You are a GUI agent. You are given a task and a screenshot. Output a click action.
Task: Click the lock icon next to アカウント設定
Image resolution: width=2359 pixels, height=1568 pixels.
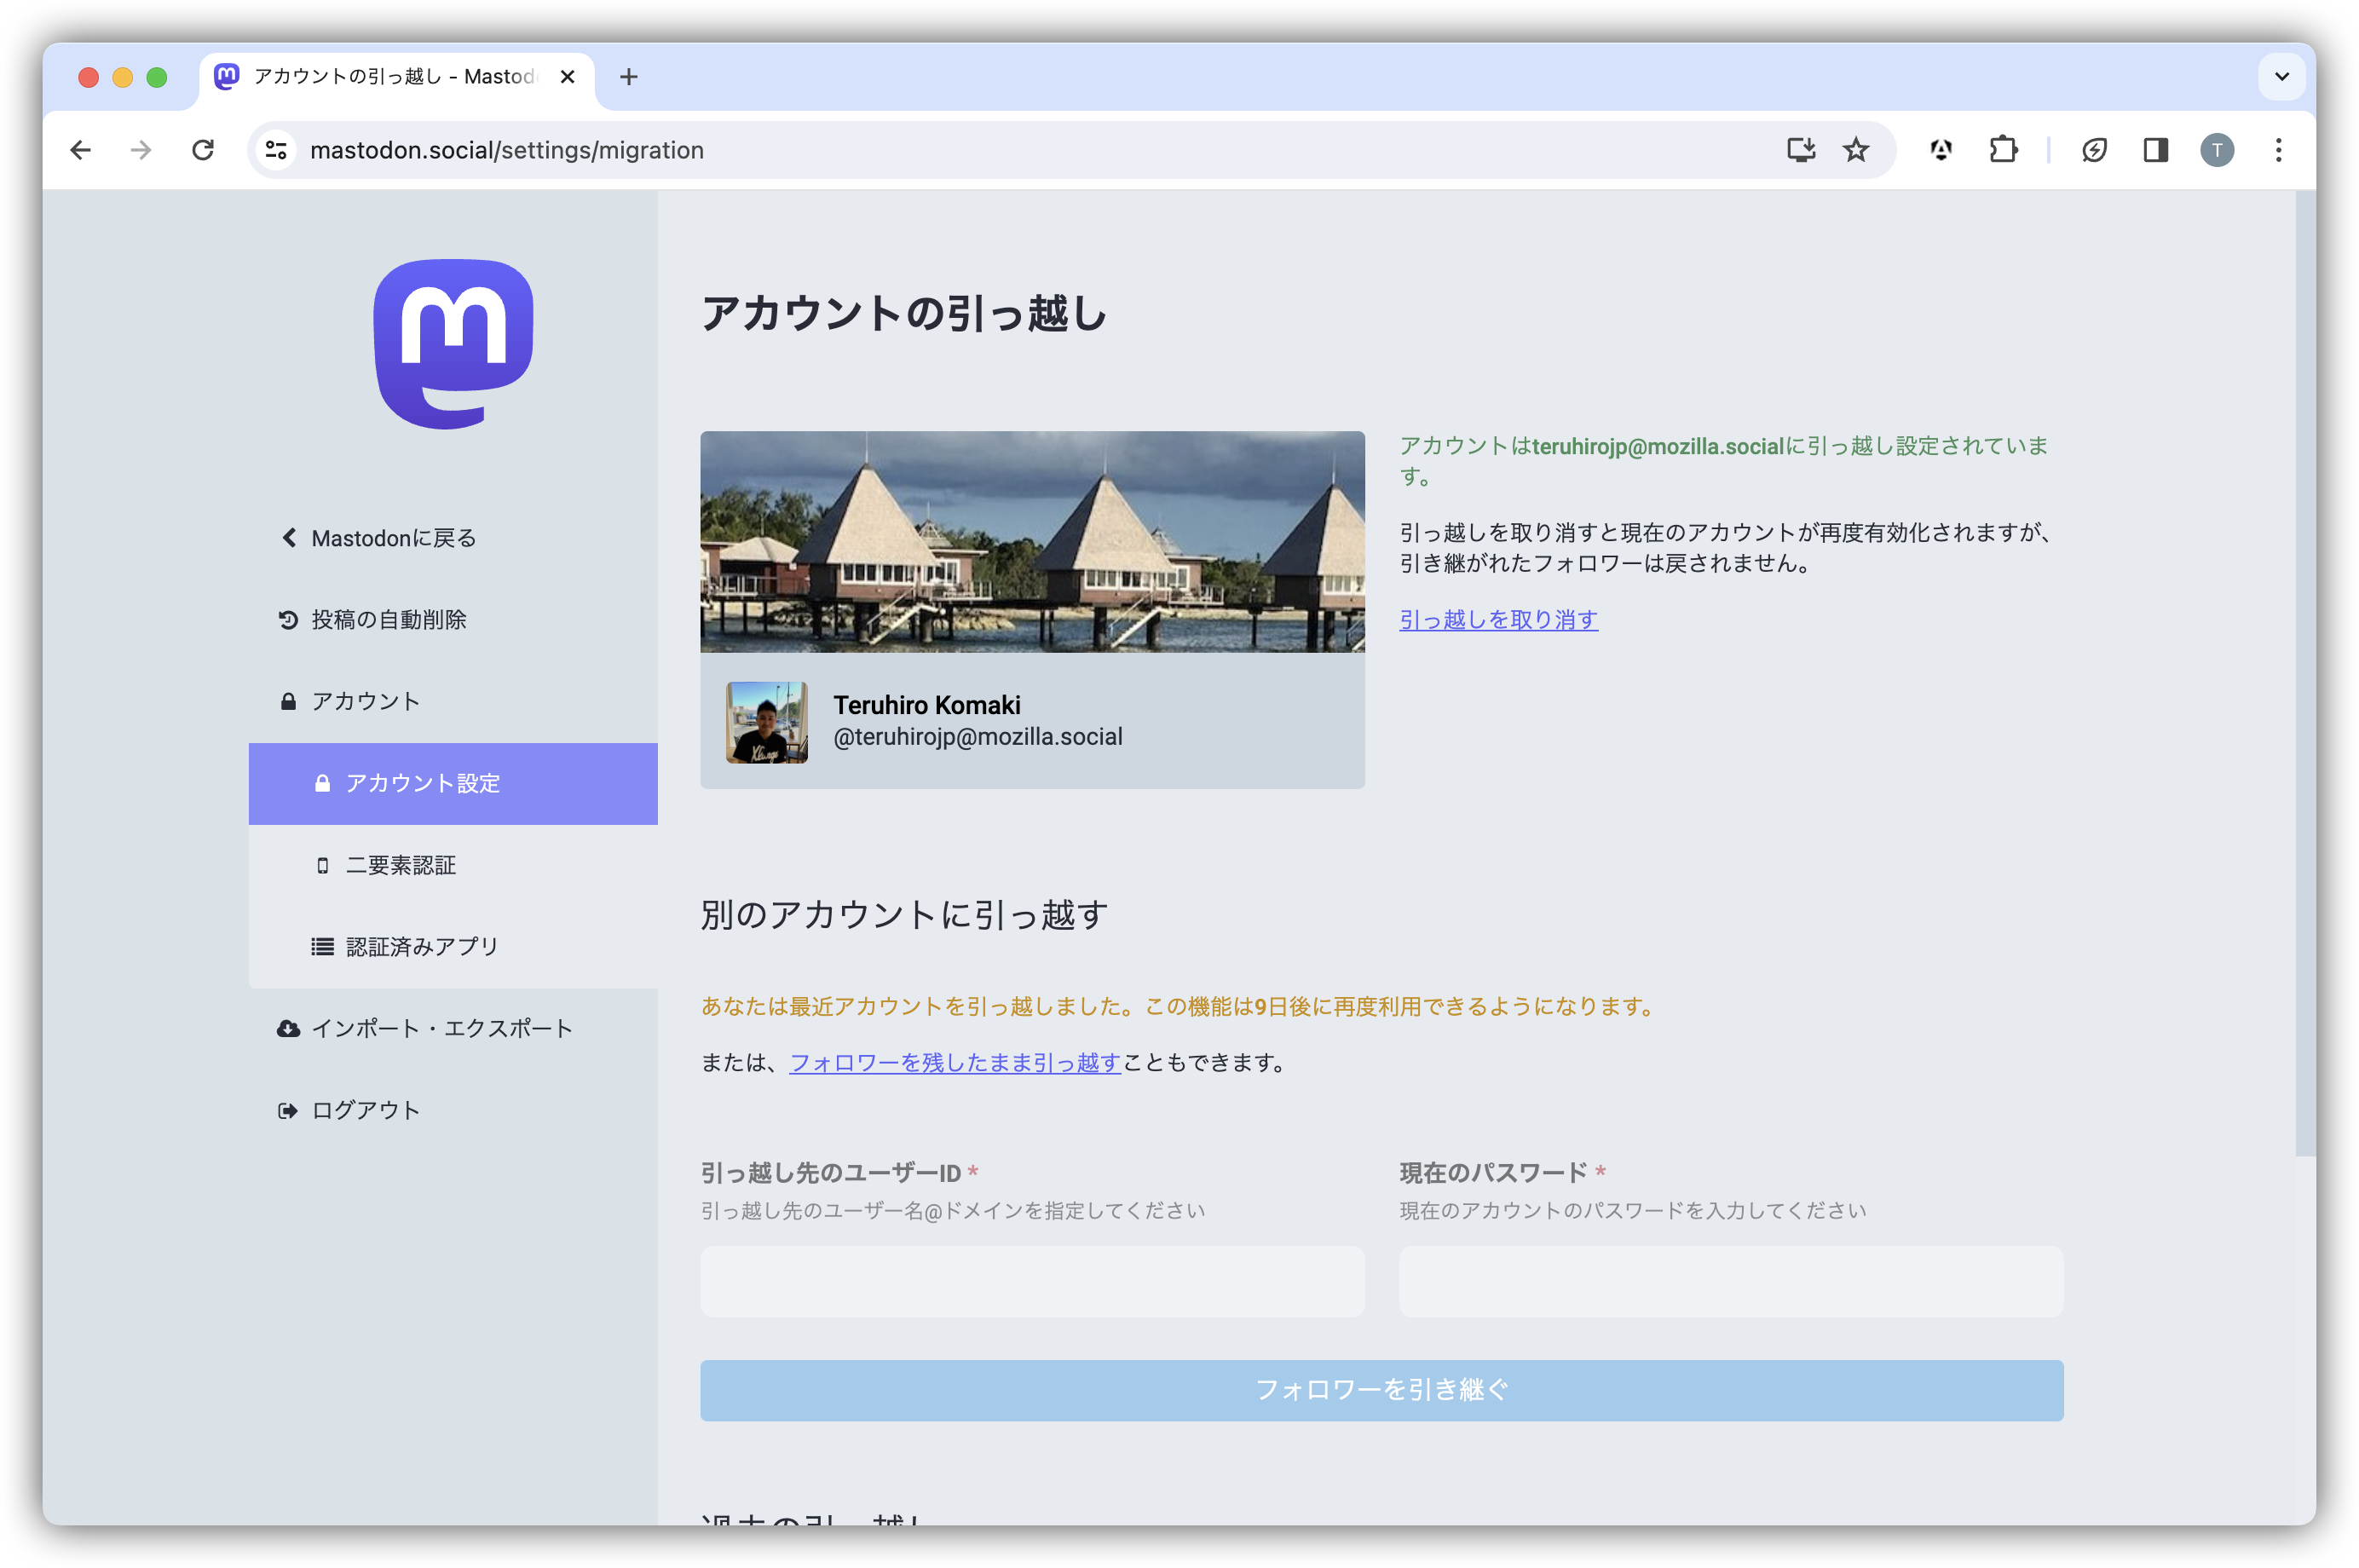tap(322, 783)
